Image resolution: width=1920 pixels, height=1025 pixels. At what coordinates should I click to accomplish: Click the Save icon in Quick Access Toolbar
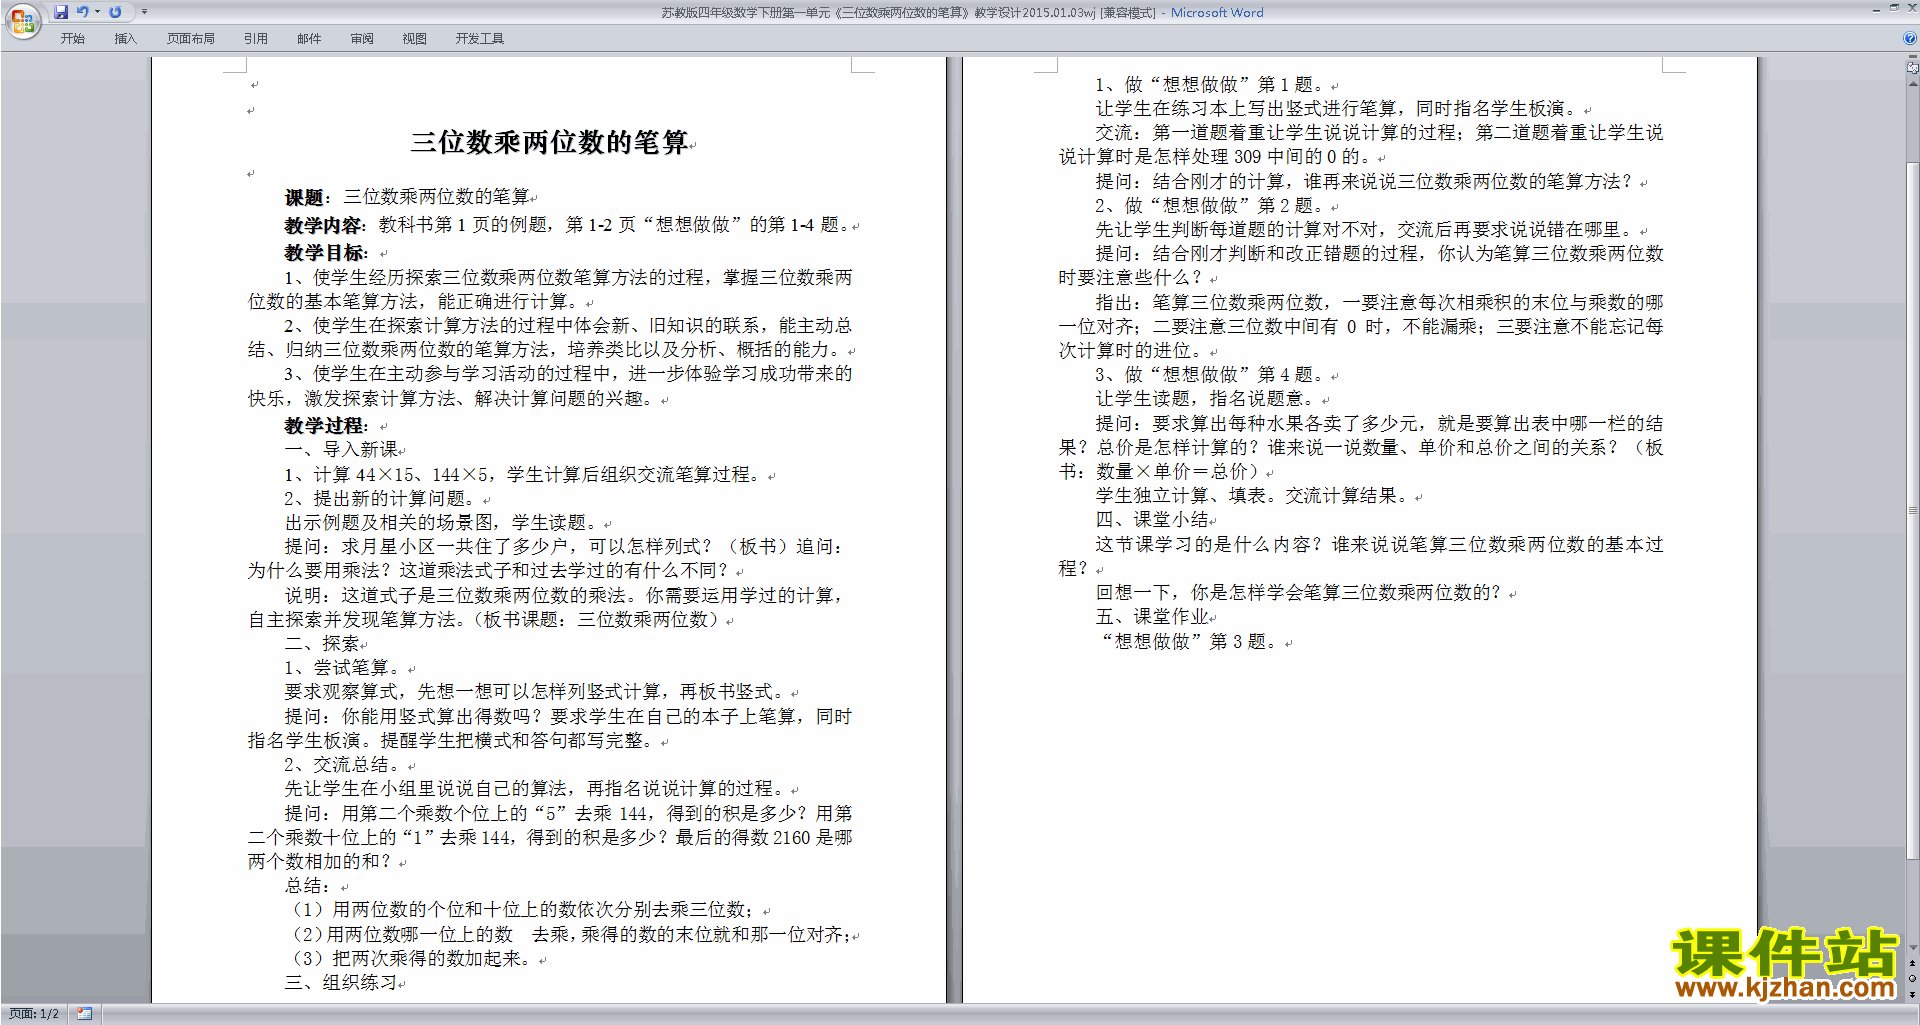click(x=61, y=12)
